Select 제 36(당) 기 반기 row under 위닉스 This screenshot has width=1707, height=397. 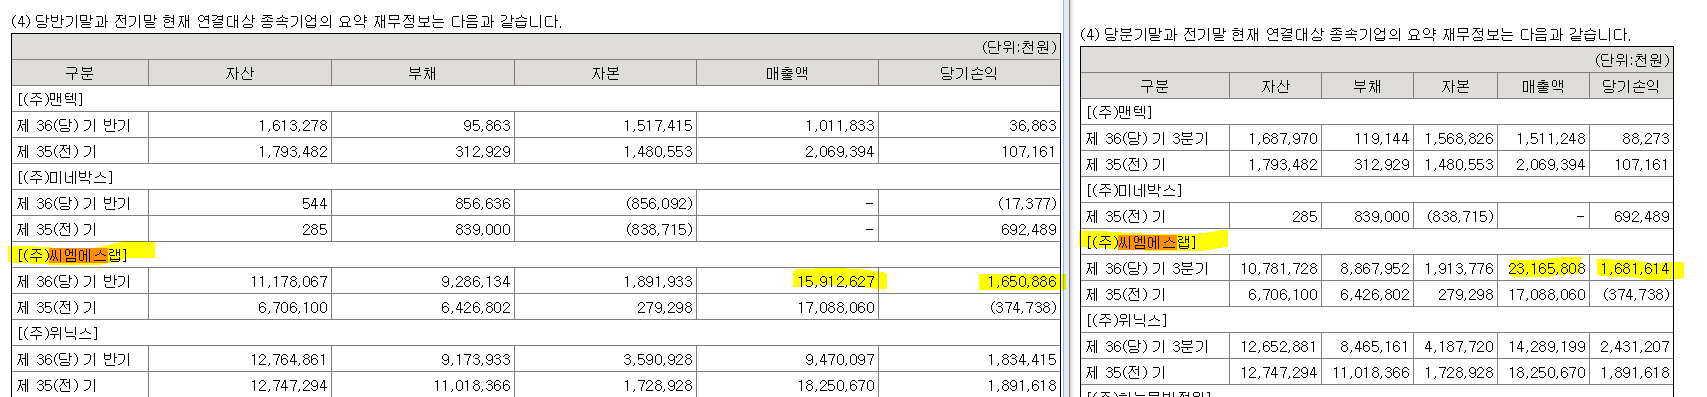(x=536, y=360)
